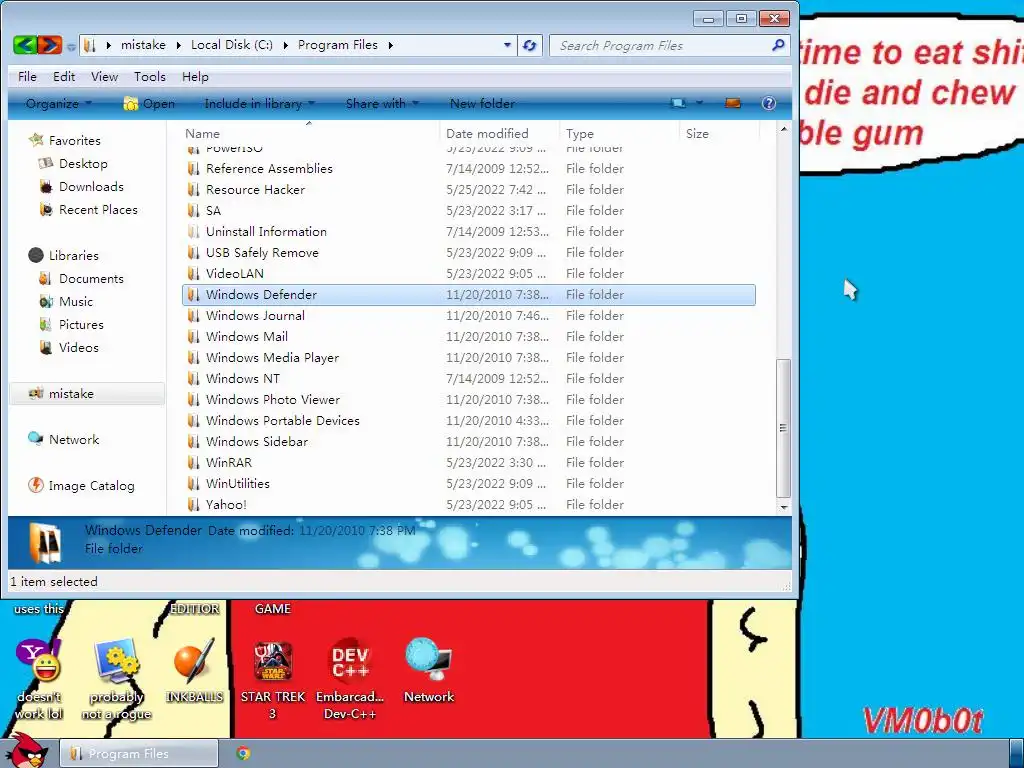Select the Windows Photo Viewer folder
This screenshot has width=1024, height=768.
tap(468, 400)
